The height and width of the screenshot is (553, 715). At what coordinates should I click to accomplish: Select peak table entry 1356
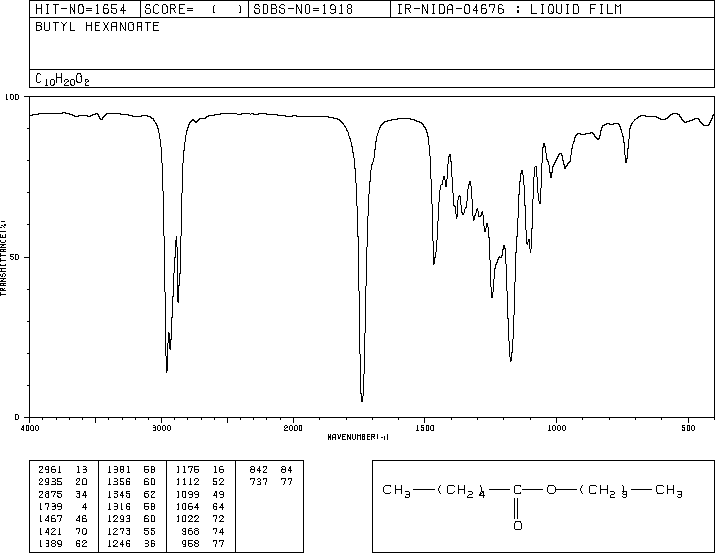click(x=119, y=482)
